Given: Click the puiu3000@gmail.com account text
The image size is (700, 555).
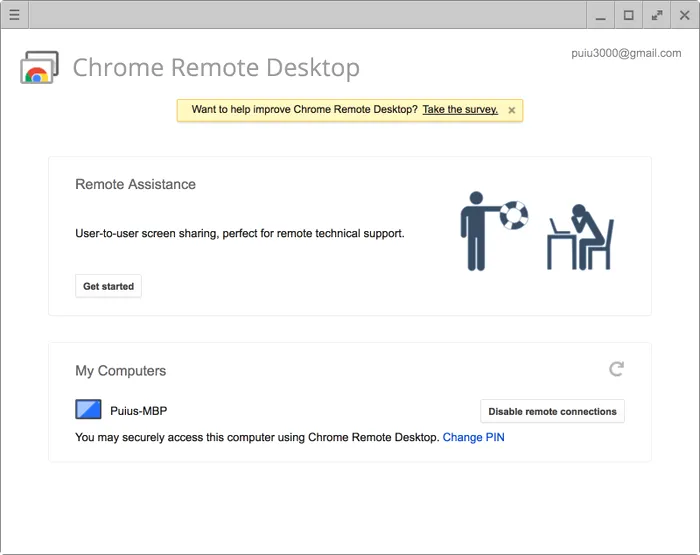Looking at the screenshot, I should coord(626,53).
